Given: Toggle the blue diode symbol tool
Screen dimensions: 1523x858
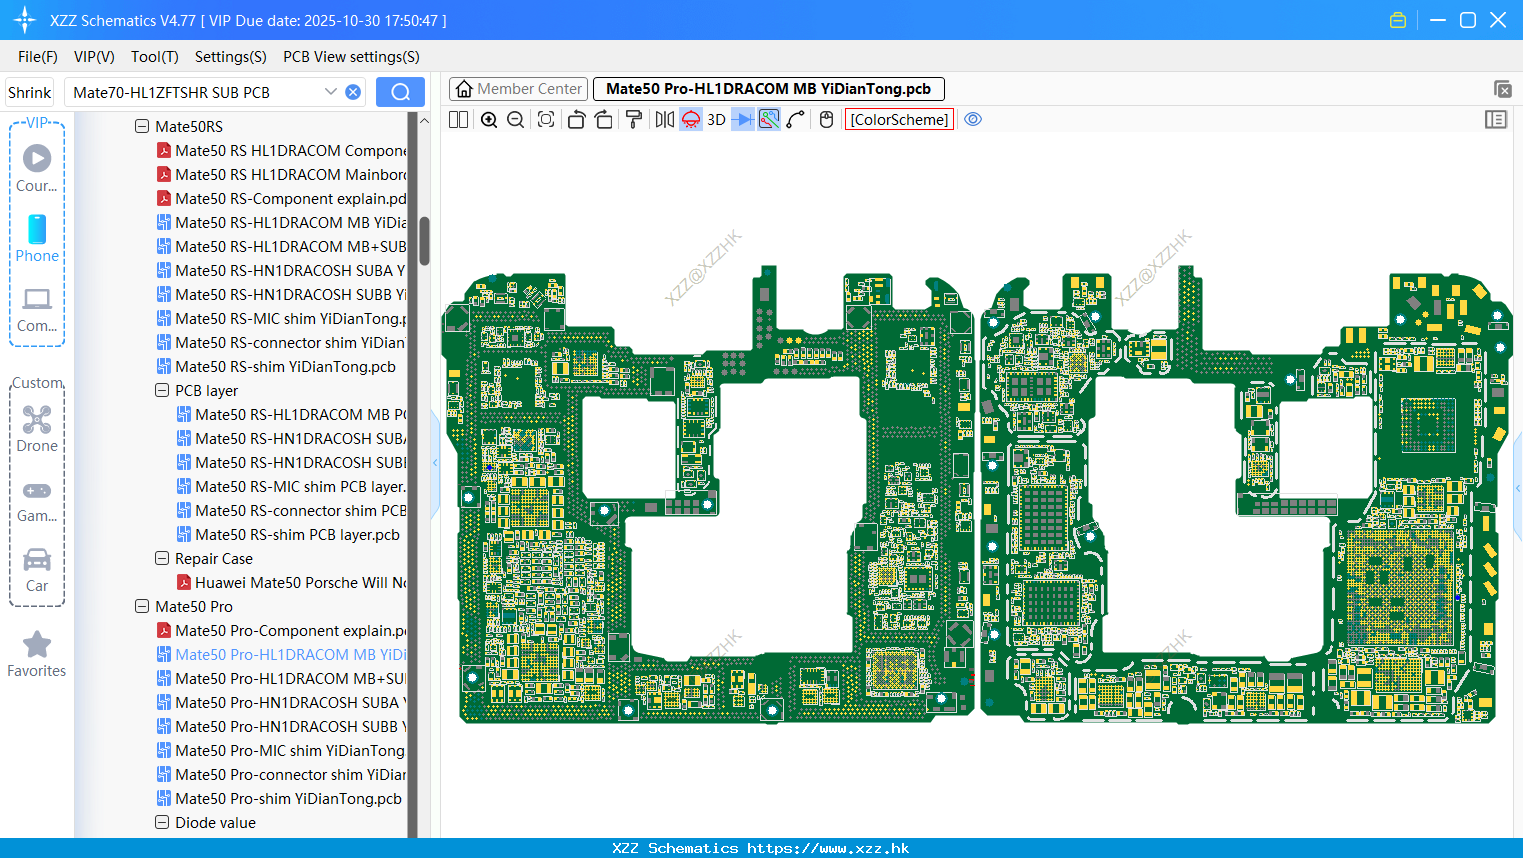Looking at the screenshot, I should pos(743,120).
